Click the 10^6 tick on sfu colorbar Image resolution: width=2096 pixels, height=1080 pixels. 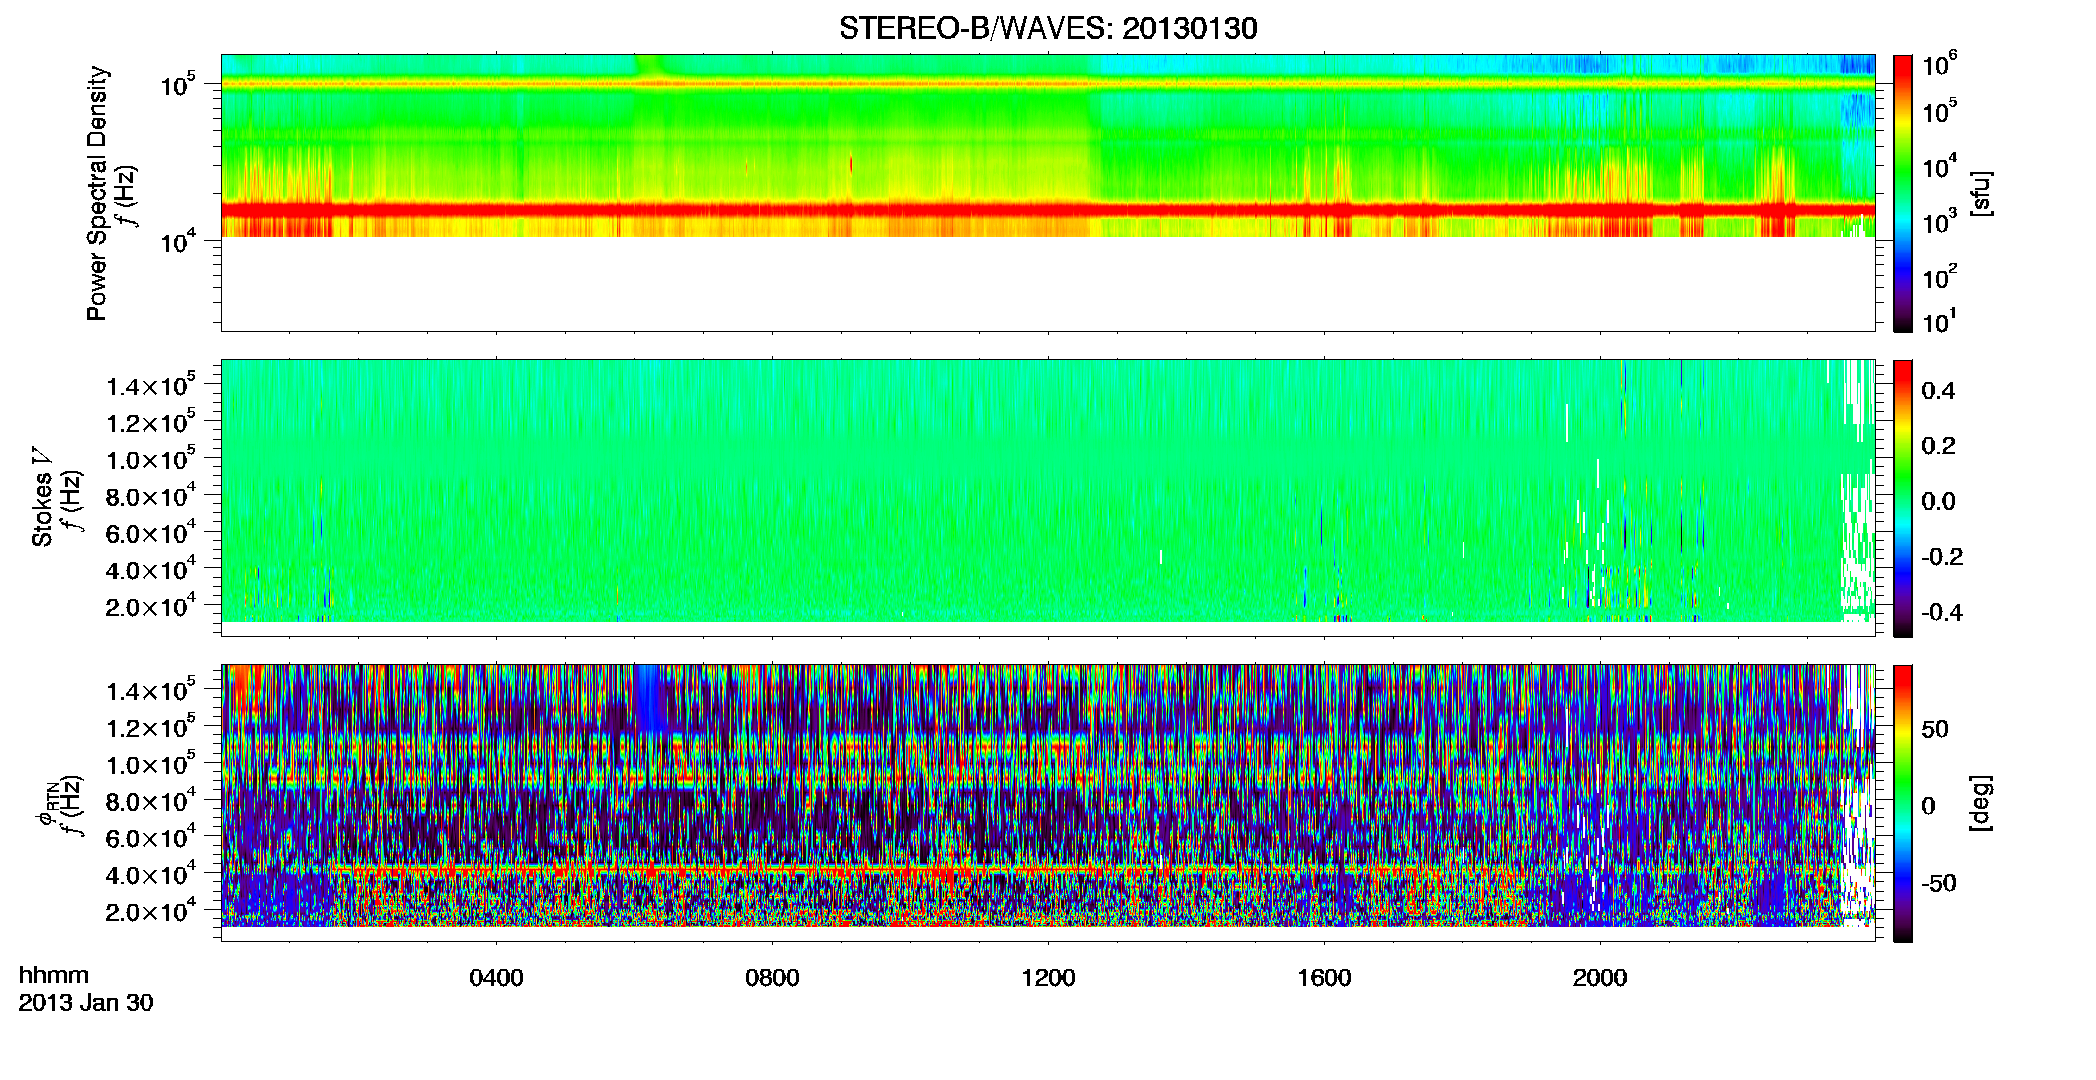pos(1938,65)
